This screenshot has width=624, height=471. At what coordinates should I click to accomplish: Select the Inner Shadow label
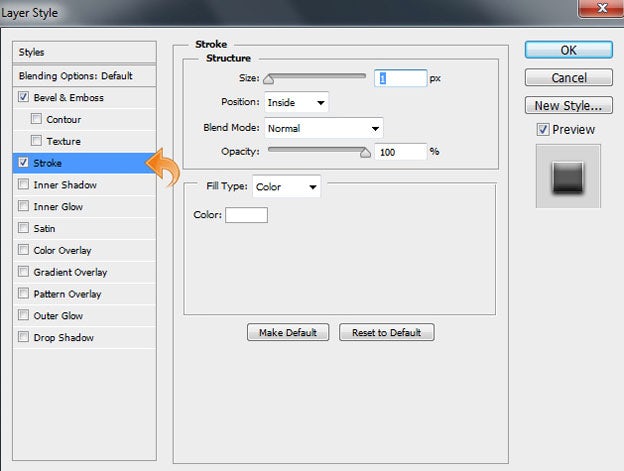coord(65,185)
